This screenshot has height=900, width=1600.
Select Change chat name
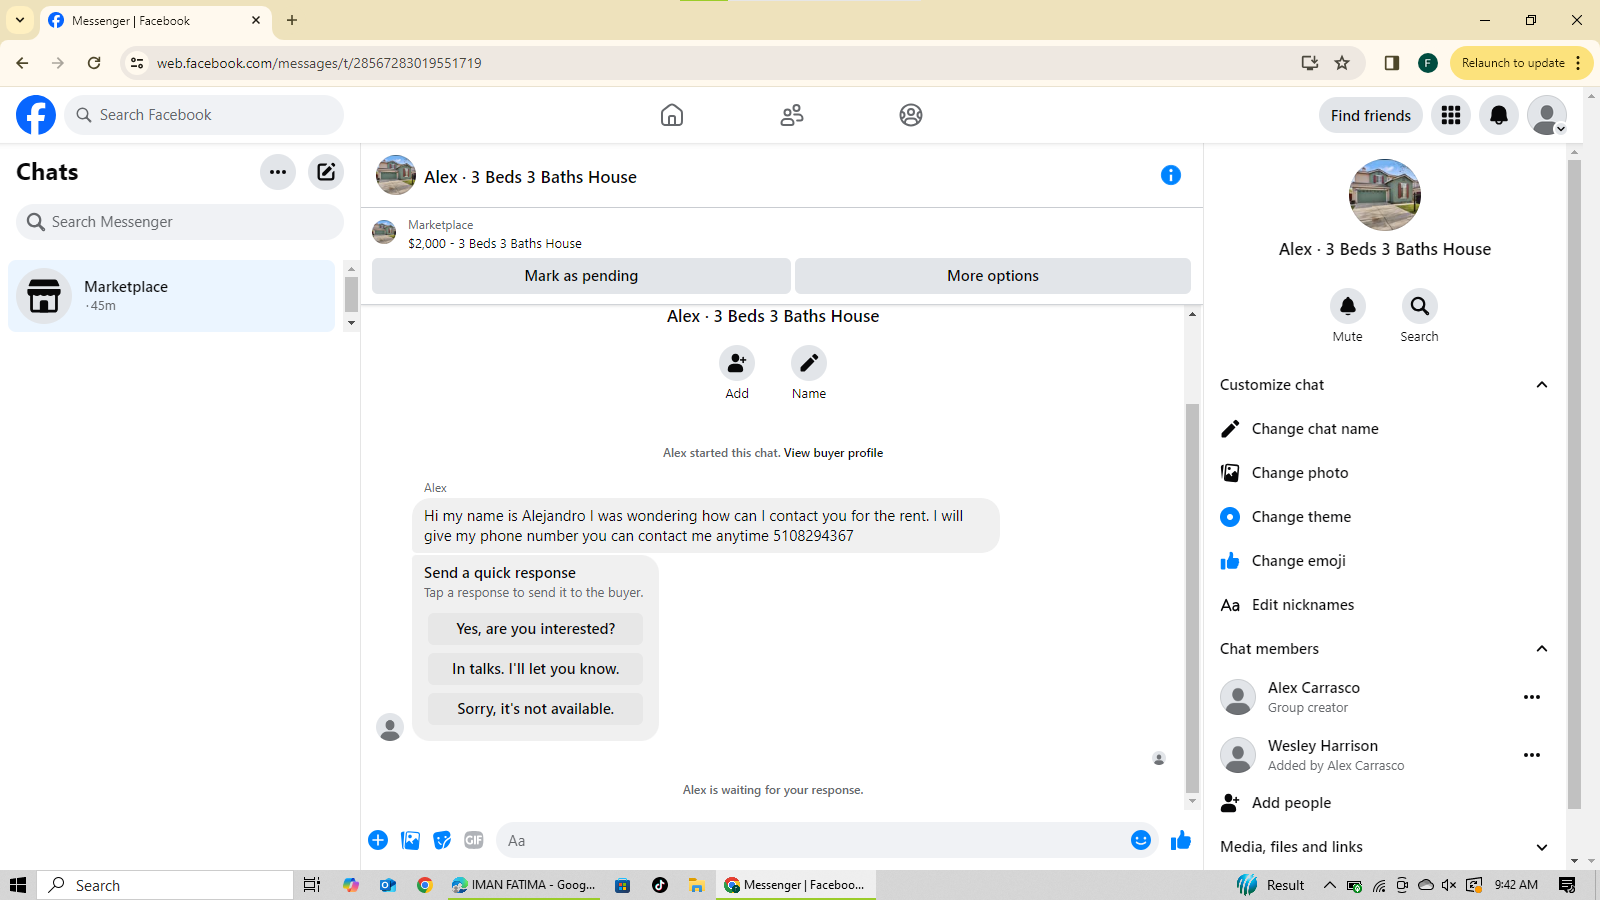pyautogui.click(x=1384, y=429)
